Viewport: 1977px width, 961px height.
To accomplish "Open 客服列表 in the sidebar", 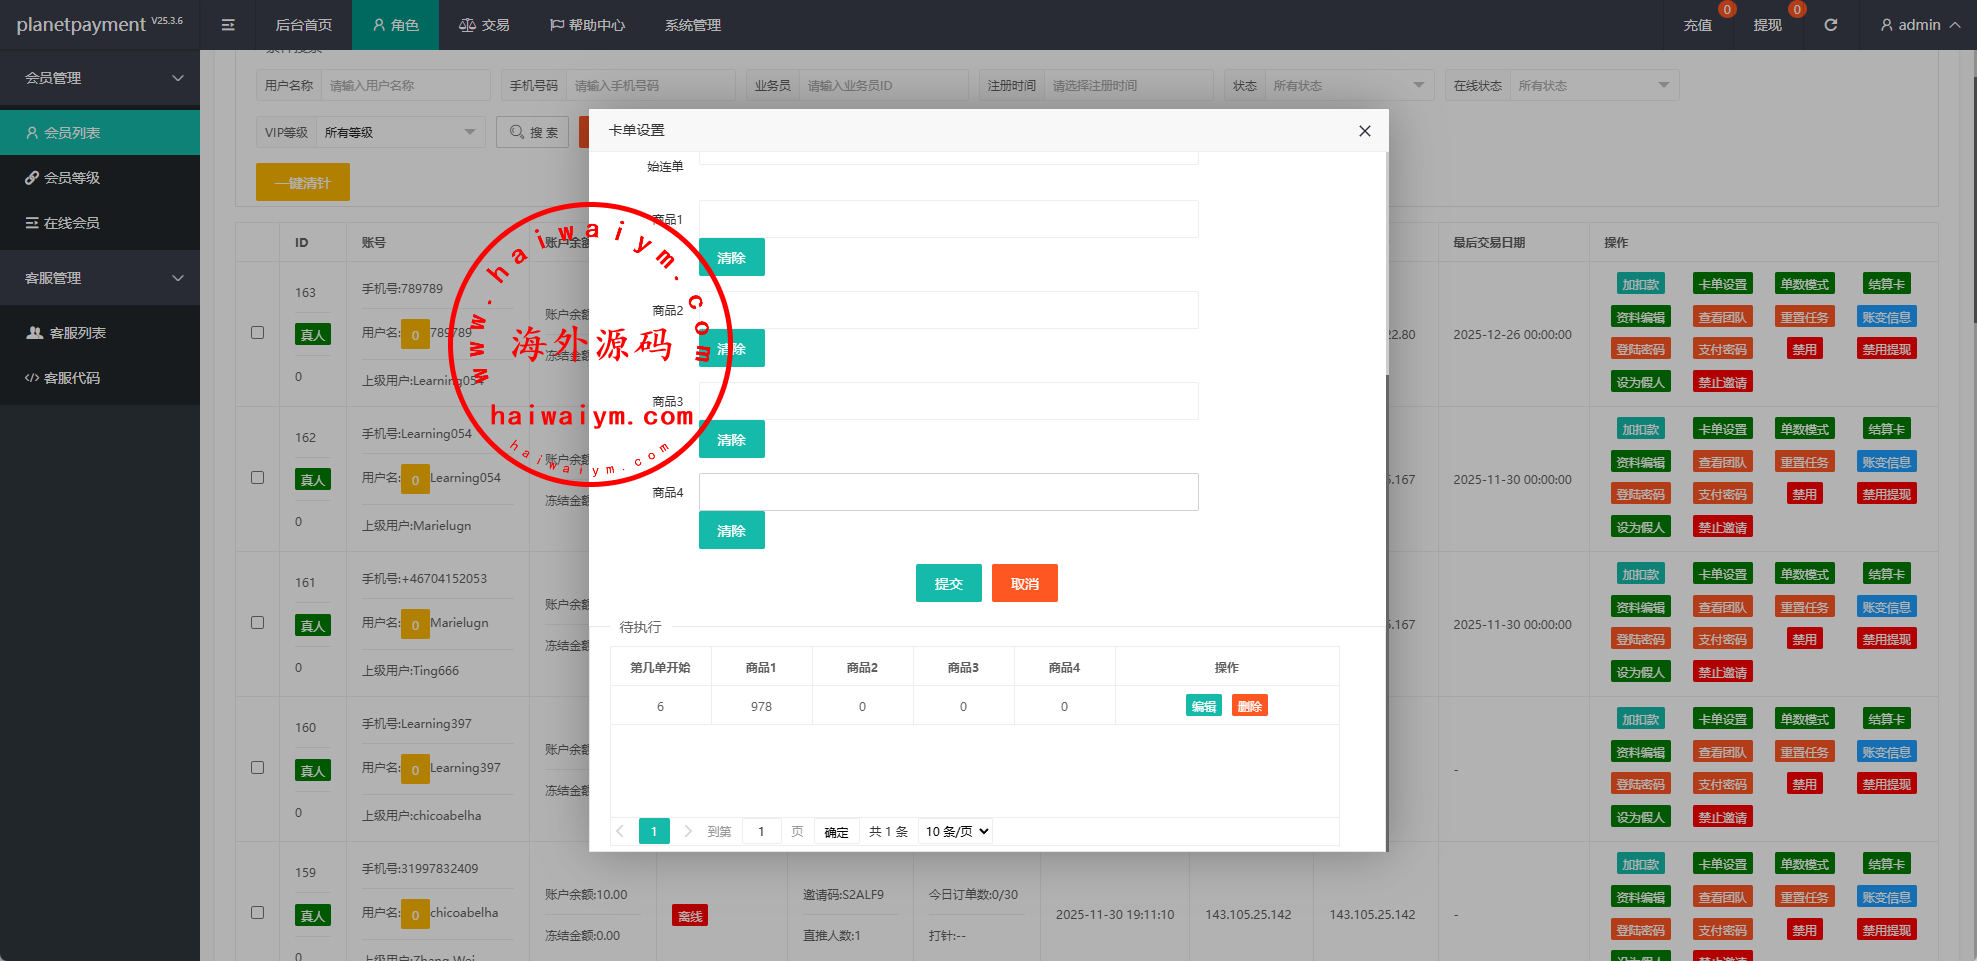I will 77,333.
